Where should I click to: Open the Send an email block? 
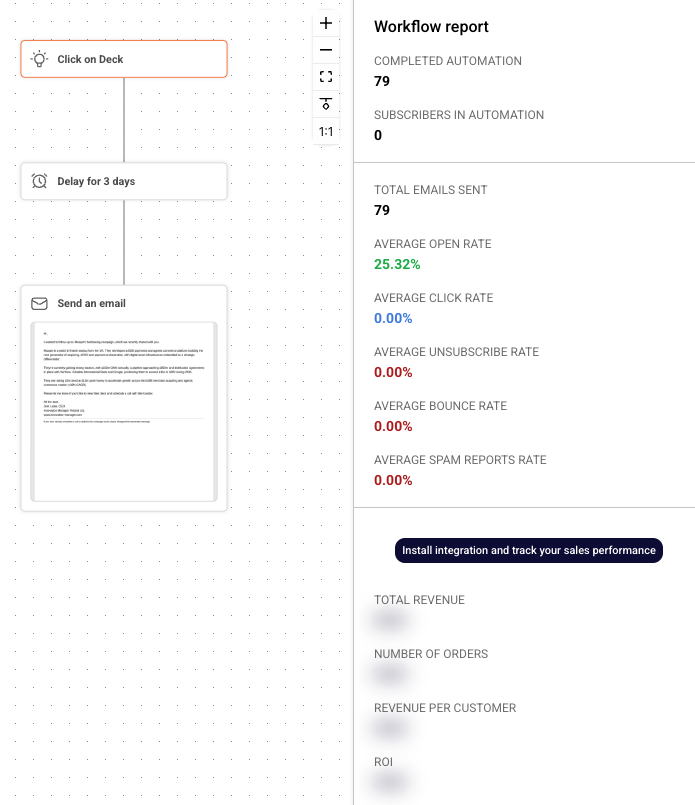coord(124,398)
